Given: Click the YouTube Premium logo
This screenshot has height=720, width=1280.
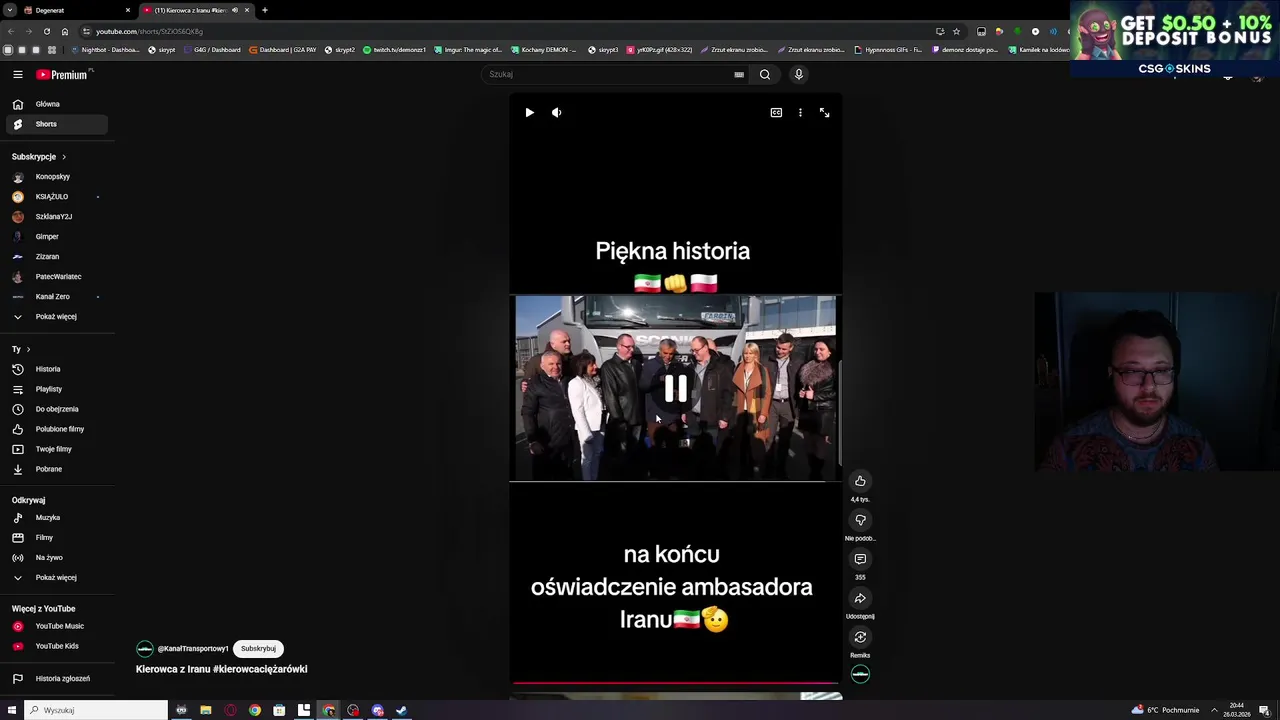Looking at the screenshot, I should coord(62,74).
